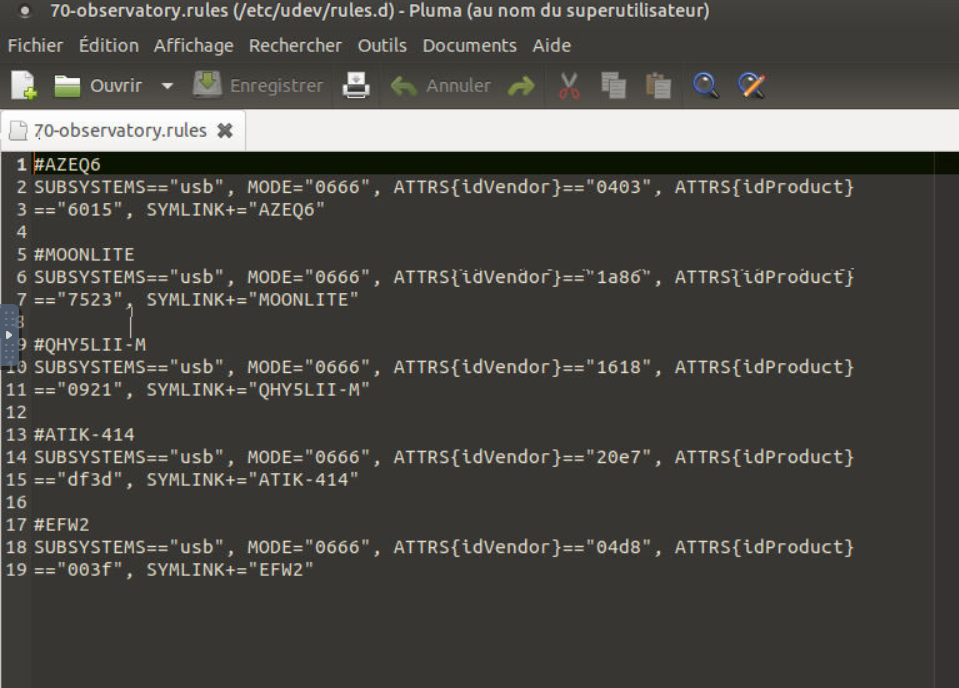Open the Aide menu
959x688 pixels.
552,45
